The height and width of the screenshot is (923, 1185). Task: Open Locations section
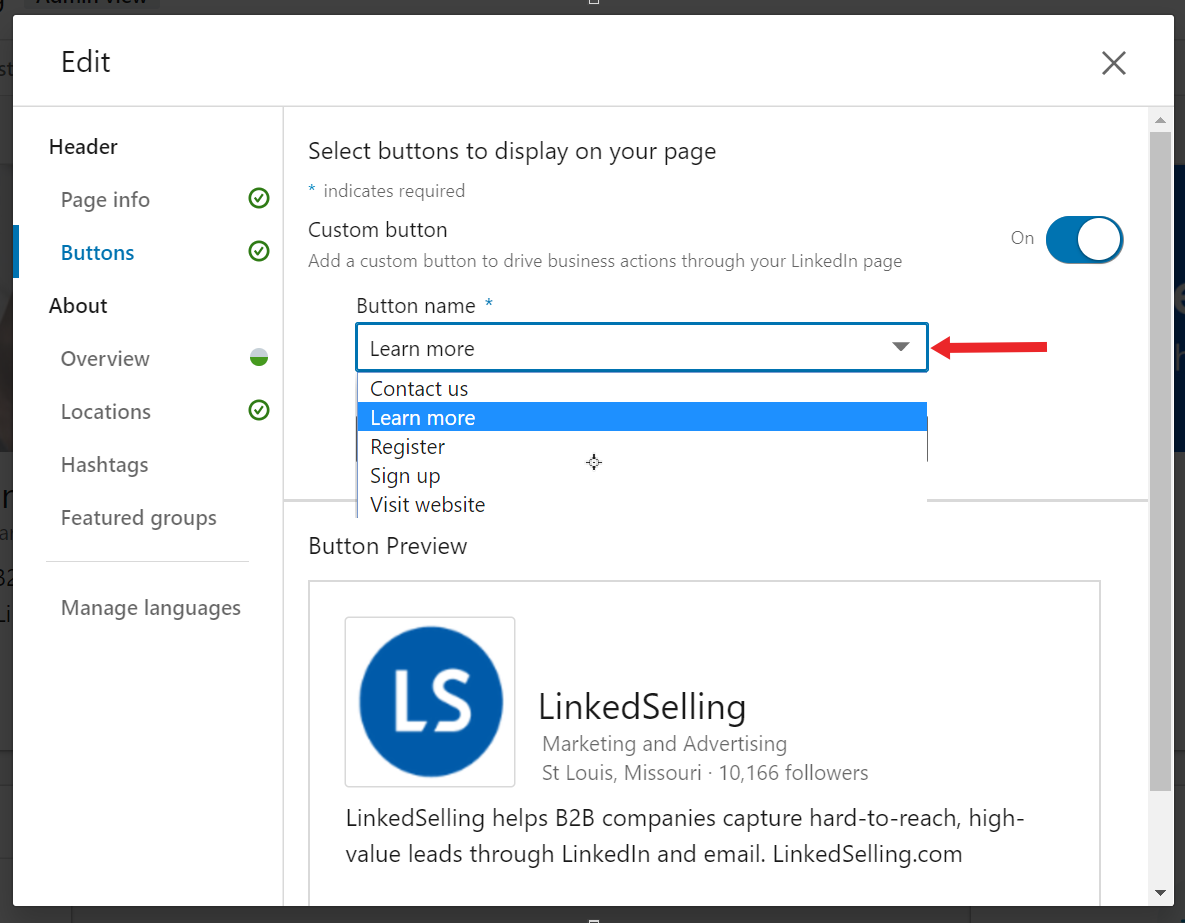[106, 411]
